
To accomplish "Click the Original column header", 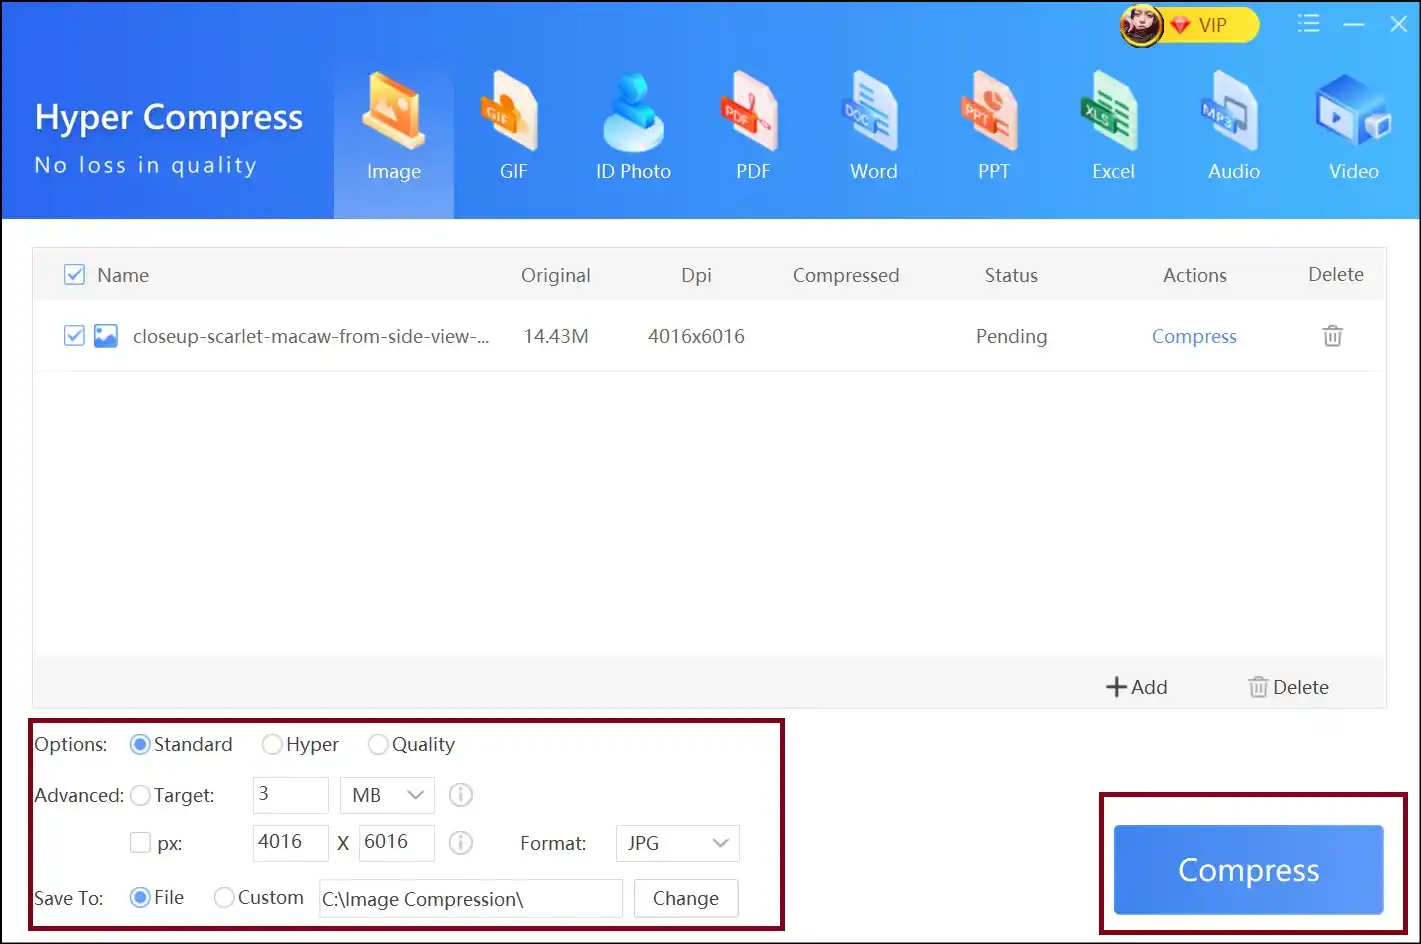I will tap(556, 275).
